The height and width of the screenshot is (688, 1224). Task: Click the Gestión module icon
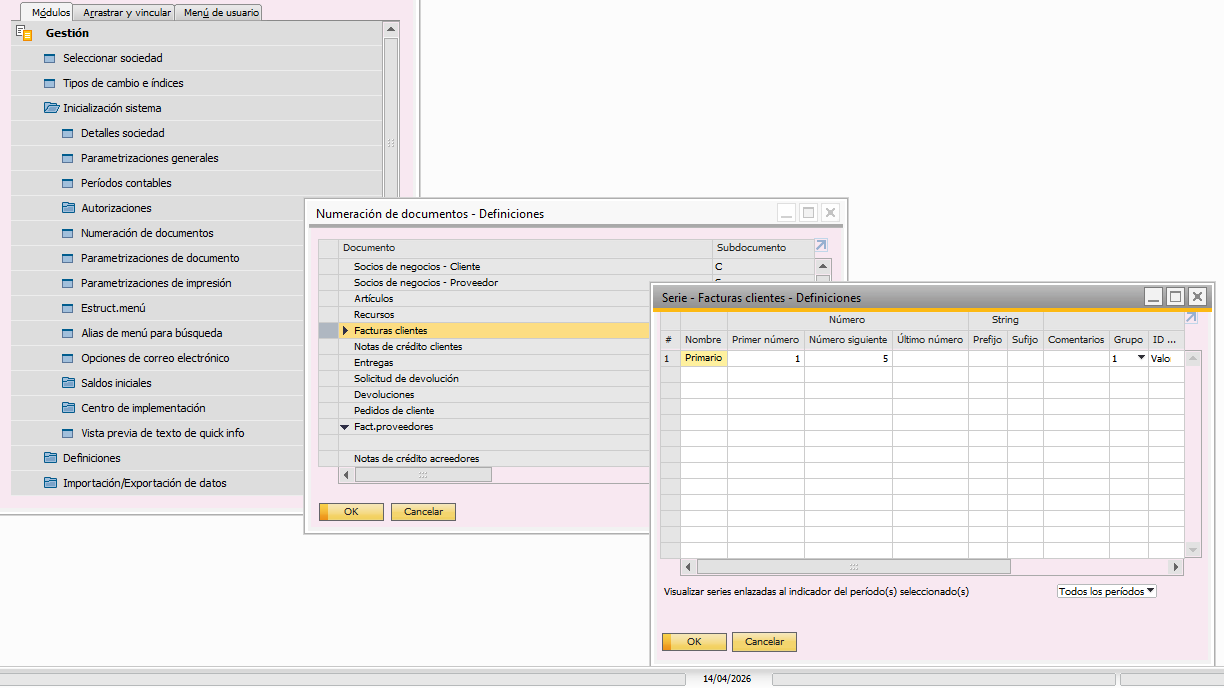25,33
